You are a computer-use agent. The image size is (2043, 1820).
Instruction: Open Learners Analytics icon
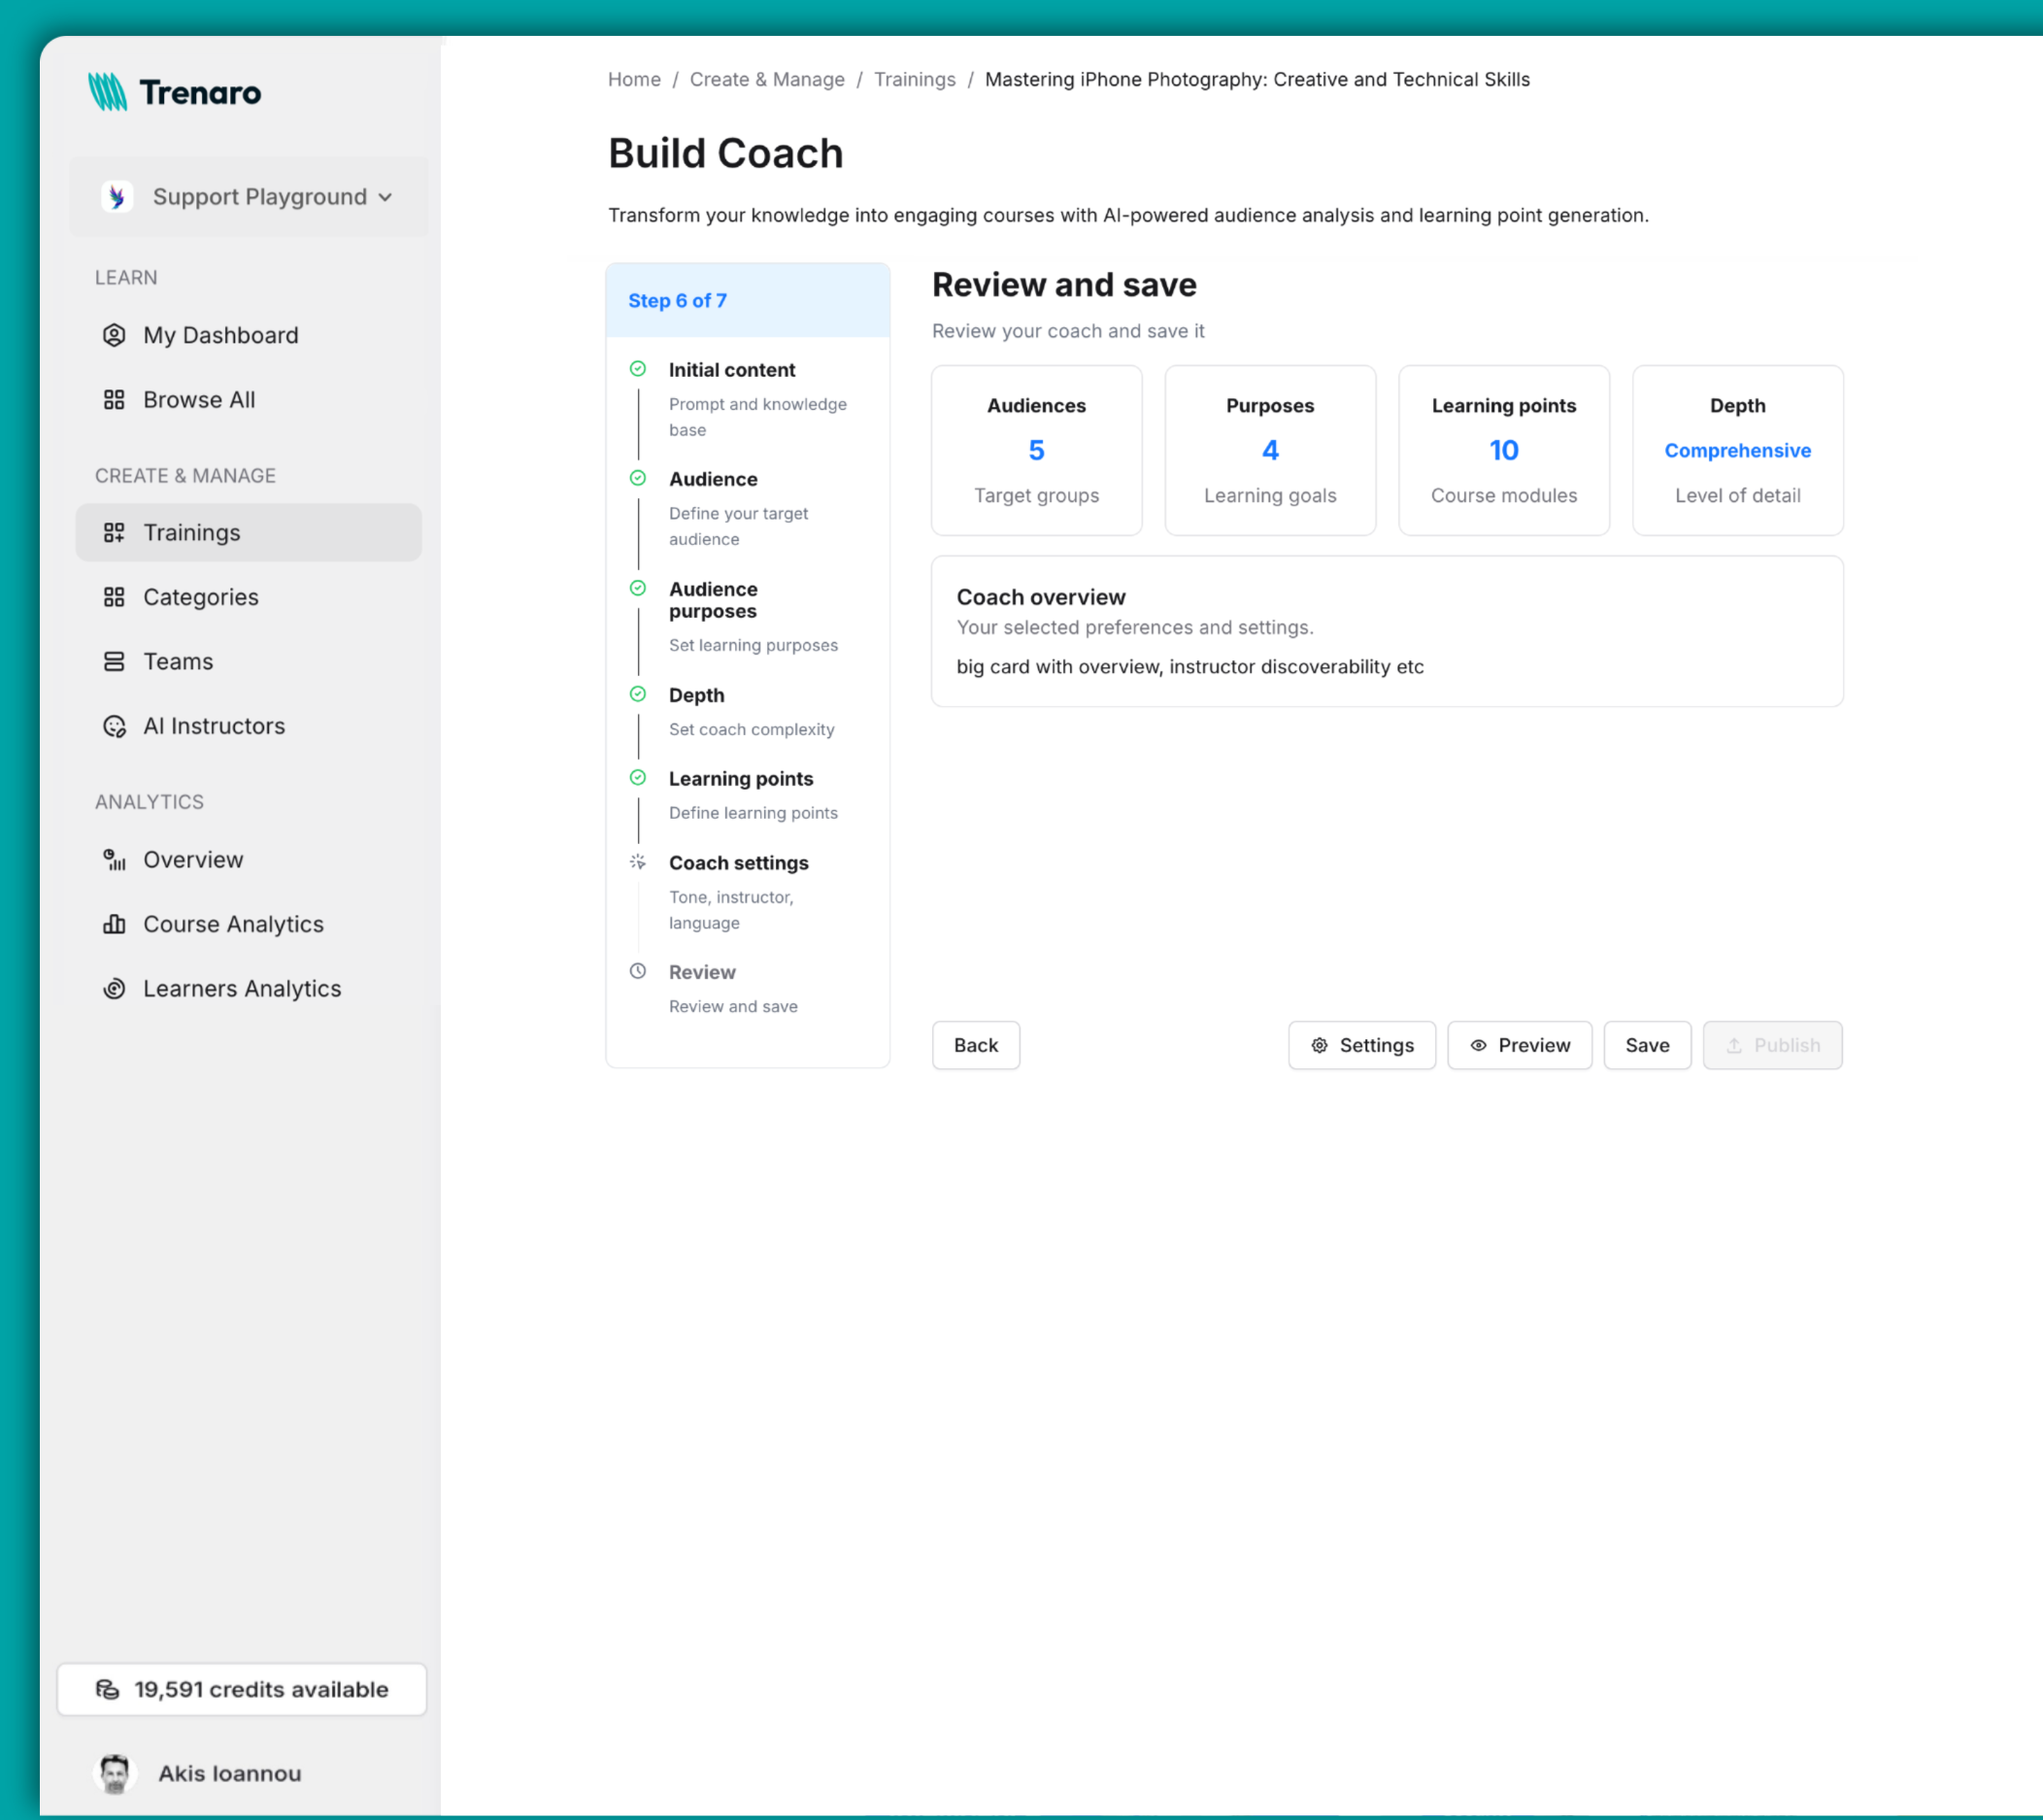pyautogui.click(x=114, y=988)
